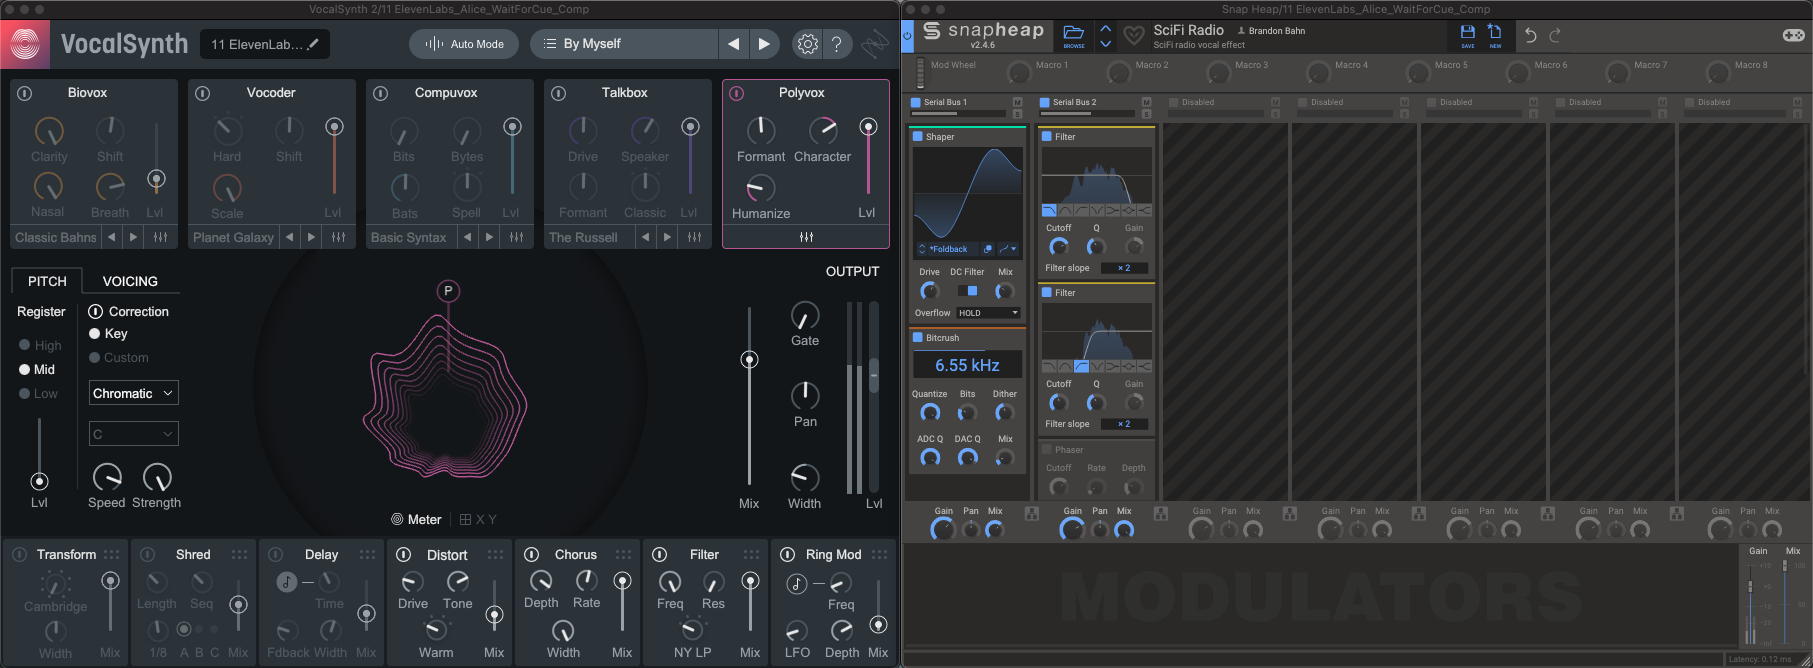Screen dimensions: 1813x668
Task: Toggle the Serial Bus 1 enable checkbox
Action: pos(916,102)
